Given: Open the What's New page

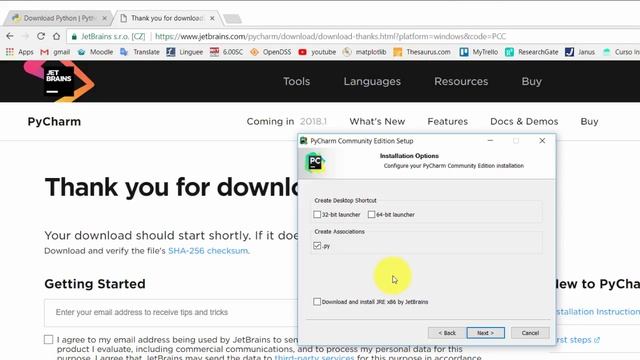Looking at the screenshot, I should tap(377, 122).
